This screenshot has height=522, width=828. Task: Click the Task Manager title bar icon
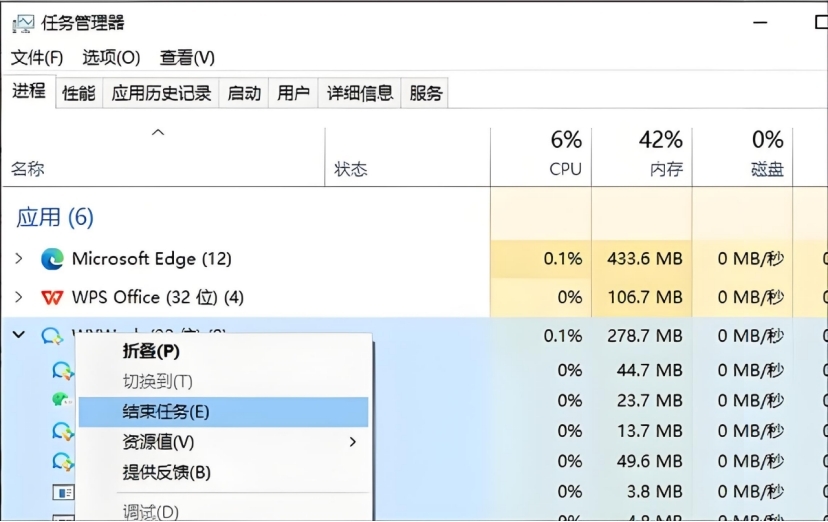click(23, 23)
